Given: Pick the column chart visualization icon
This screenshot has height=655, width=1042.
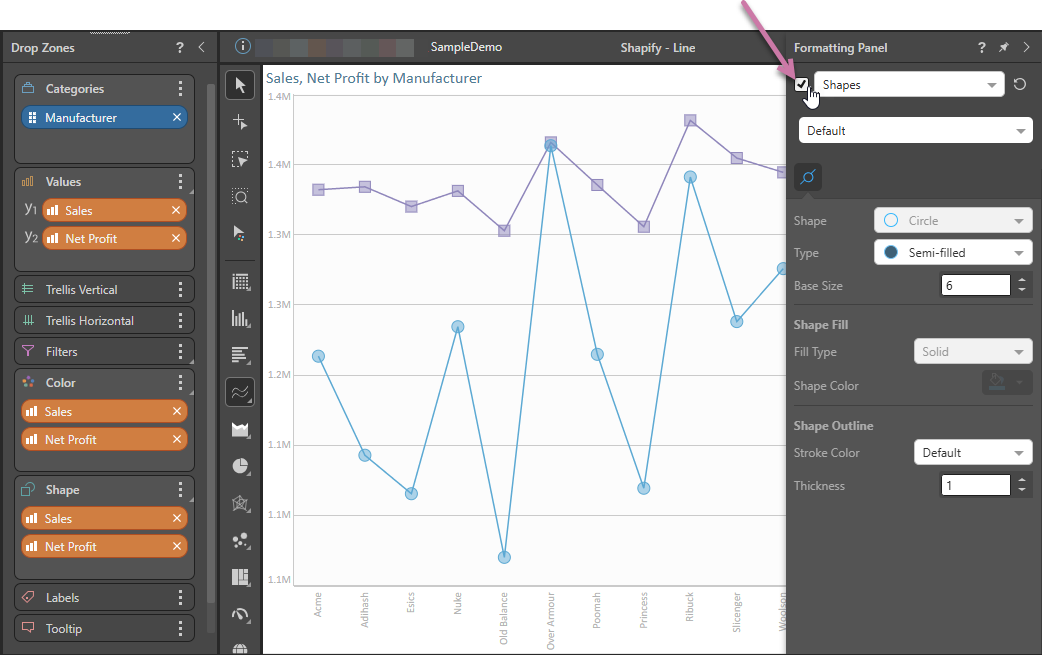Looking at the screenshot, I should pyautogui.click(x=240, y=319).
